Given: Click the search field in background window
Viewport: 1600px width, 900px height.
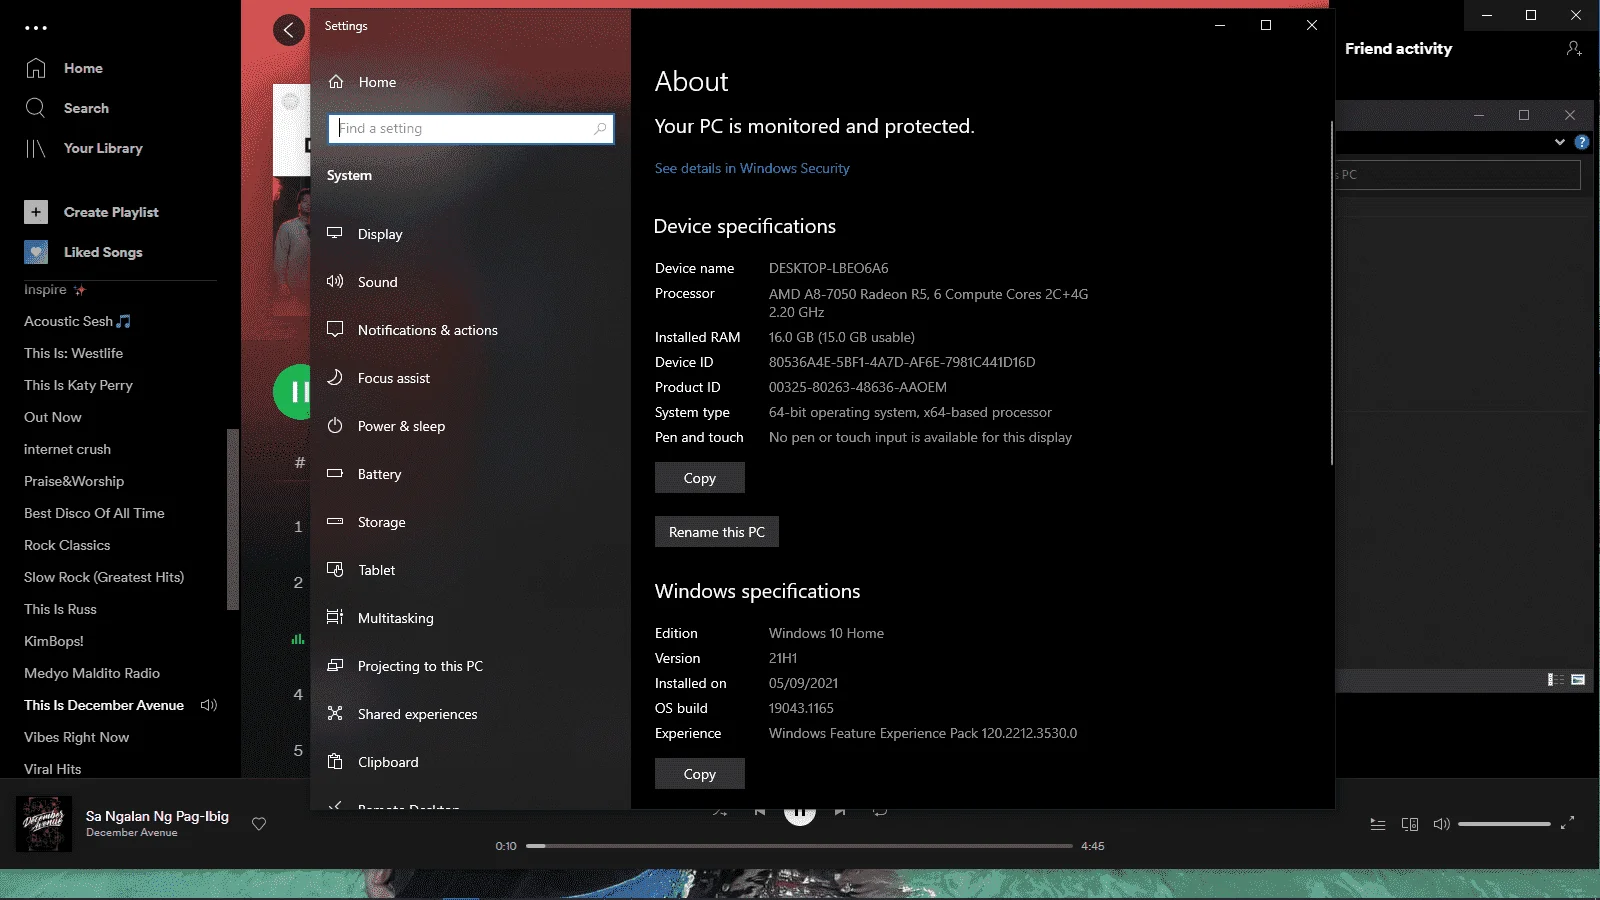Looking at the screenshot, I should pos(1460,174).
